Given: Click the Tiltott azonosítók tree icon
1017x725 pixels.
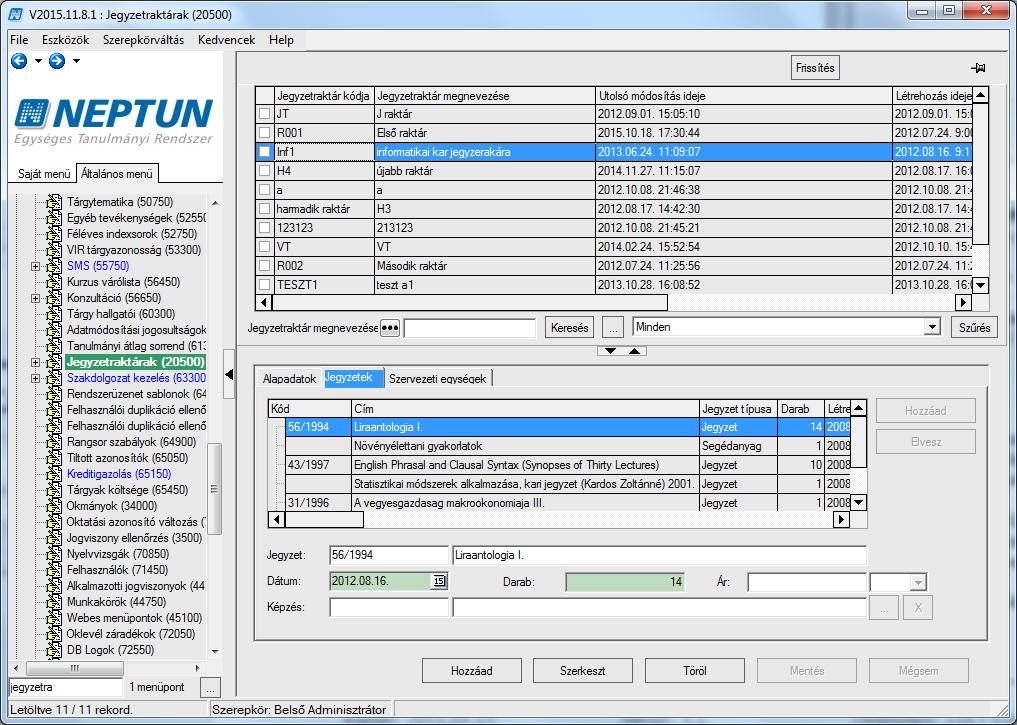Looking at the screenshot, I should coord(54,458).
